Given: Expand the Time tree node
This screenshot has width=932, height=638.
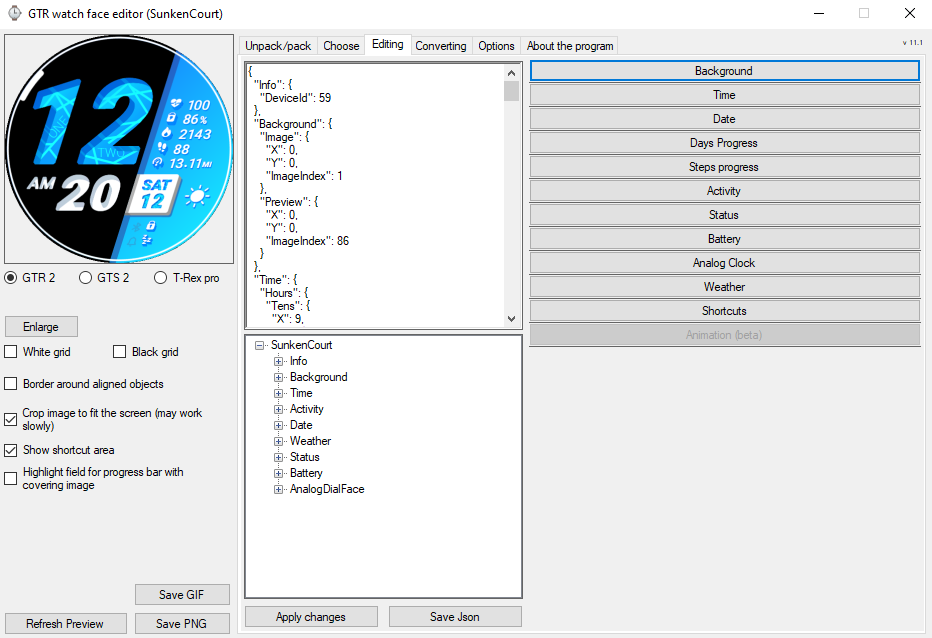Looking at the screenshot, I should (x=278, y=394).
